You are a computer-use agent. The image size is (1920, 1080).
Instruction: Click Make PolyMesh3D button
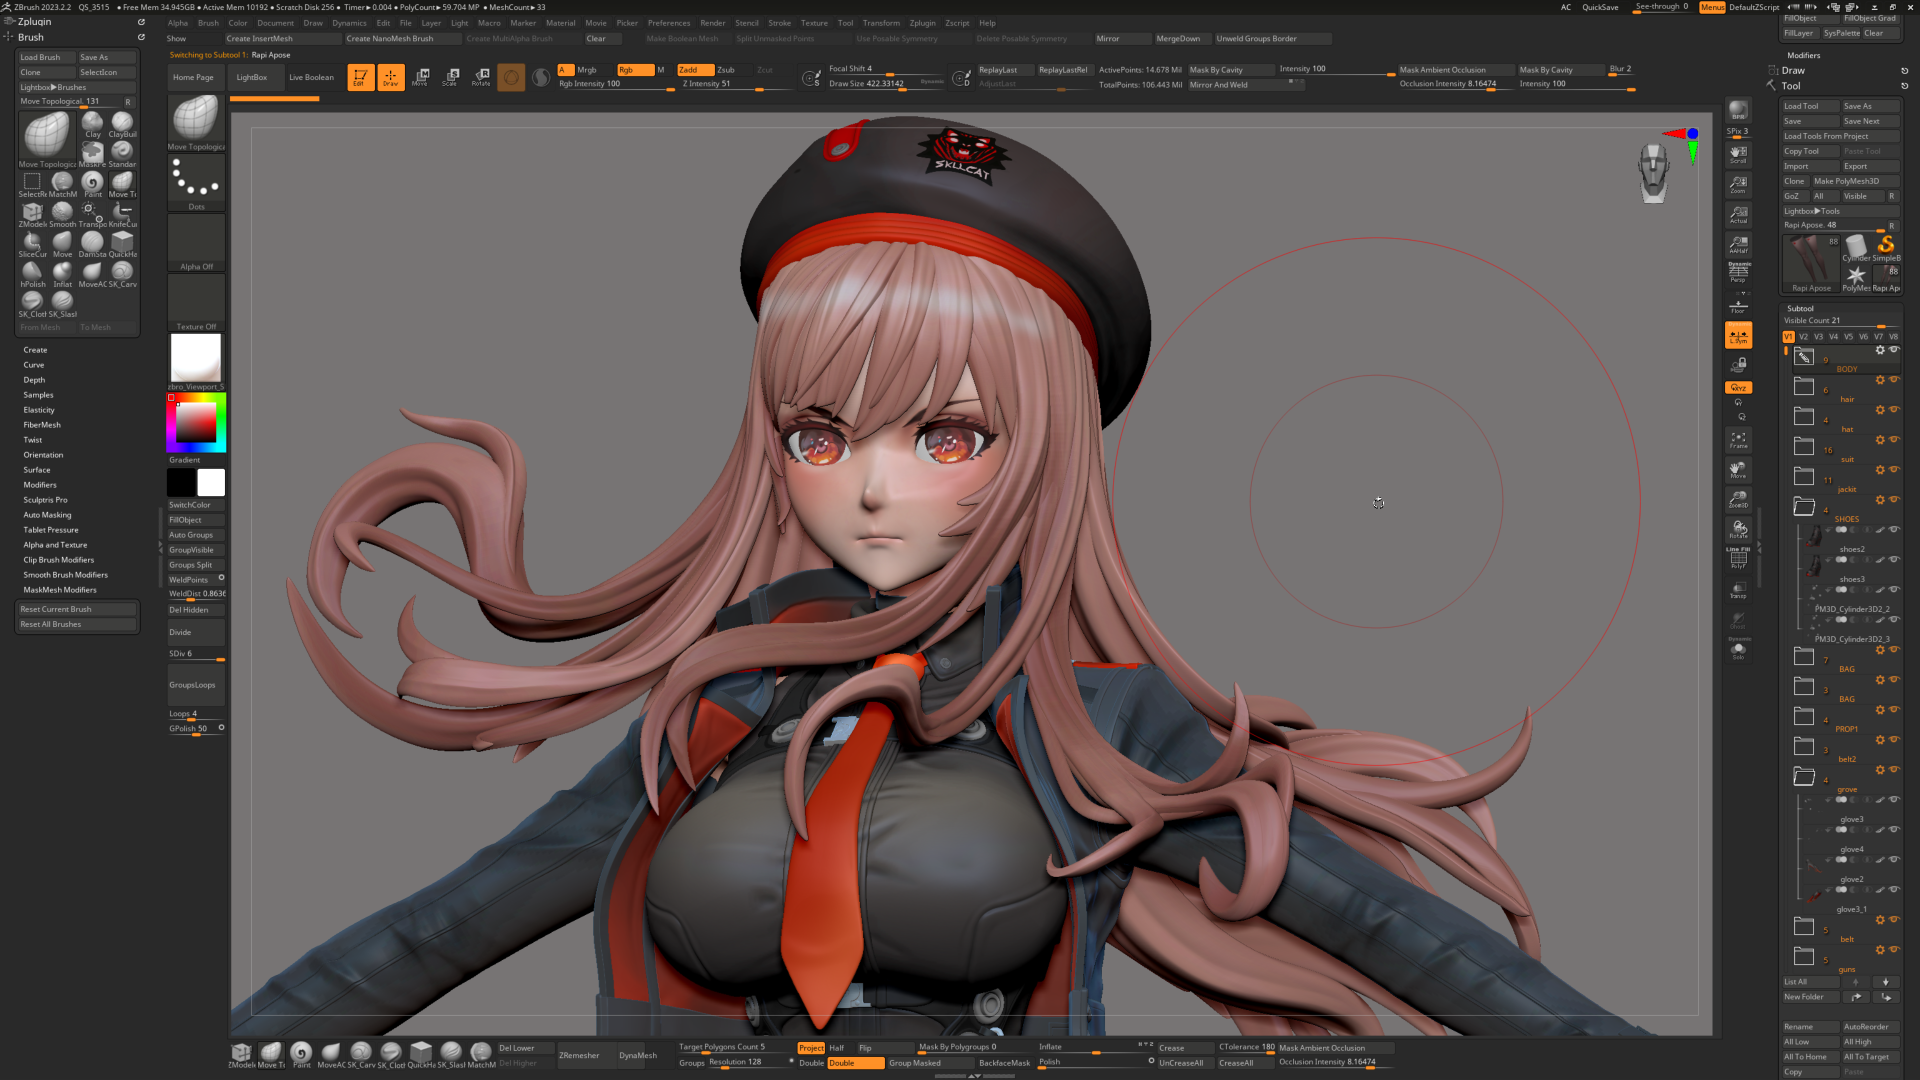(x=1855, y=181)
